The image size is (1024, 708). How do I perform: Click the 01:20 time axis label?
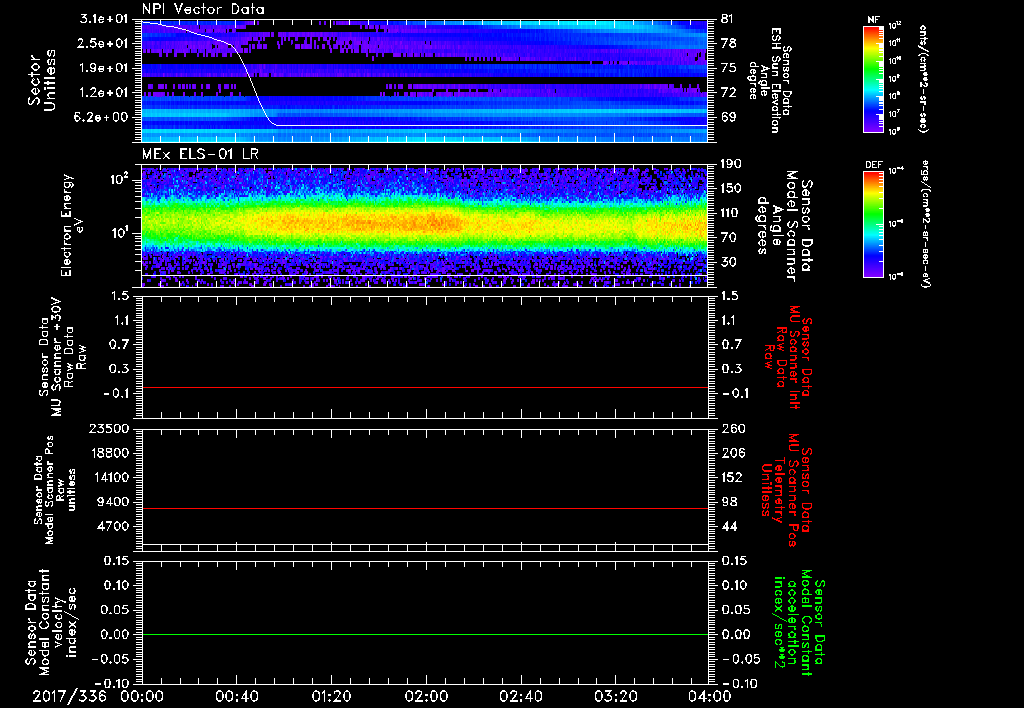coord(331,696)
